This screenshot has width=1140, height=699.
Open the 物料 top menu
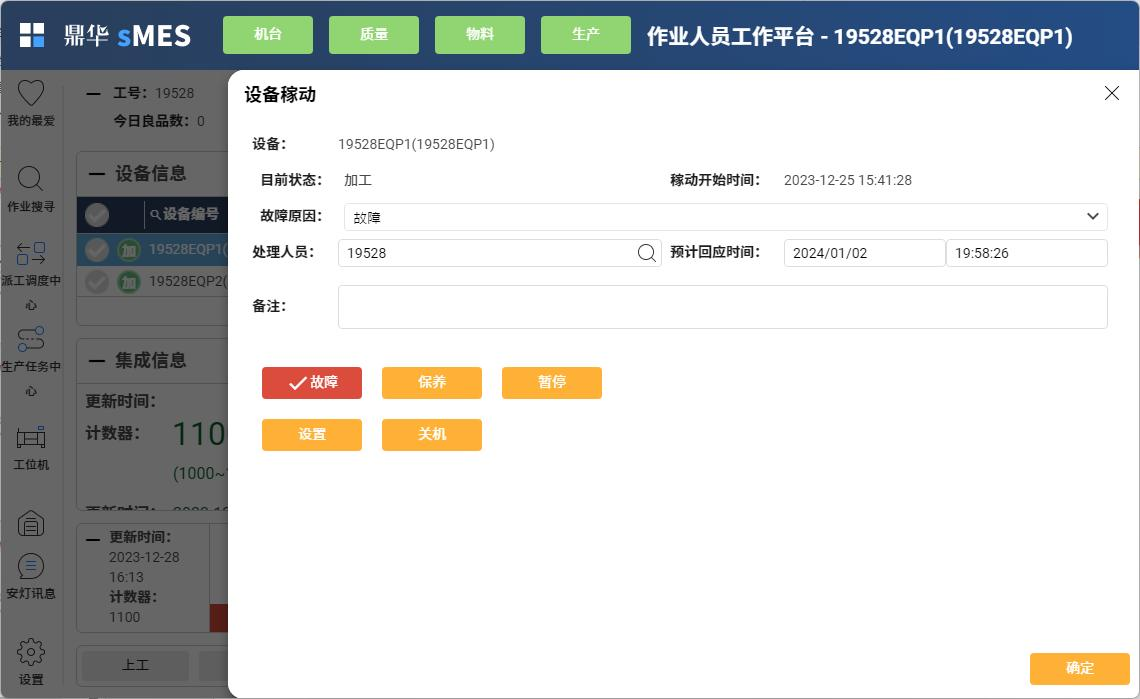(x=480, y=35)
